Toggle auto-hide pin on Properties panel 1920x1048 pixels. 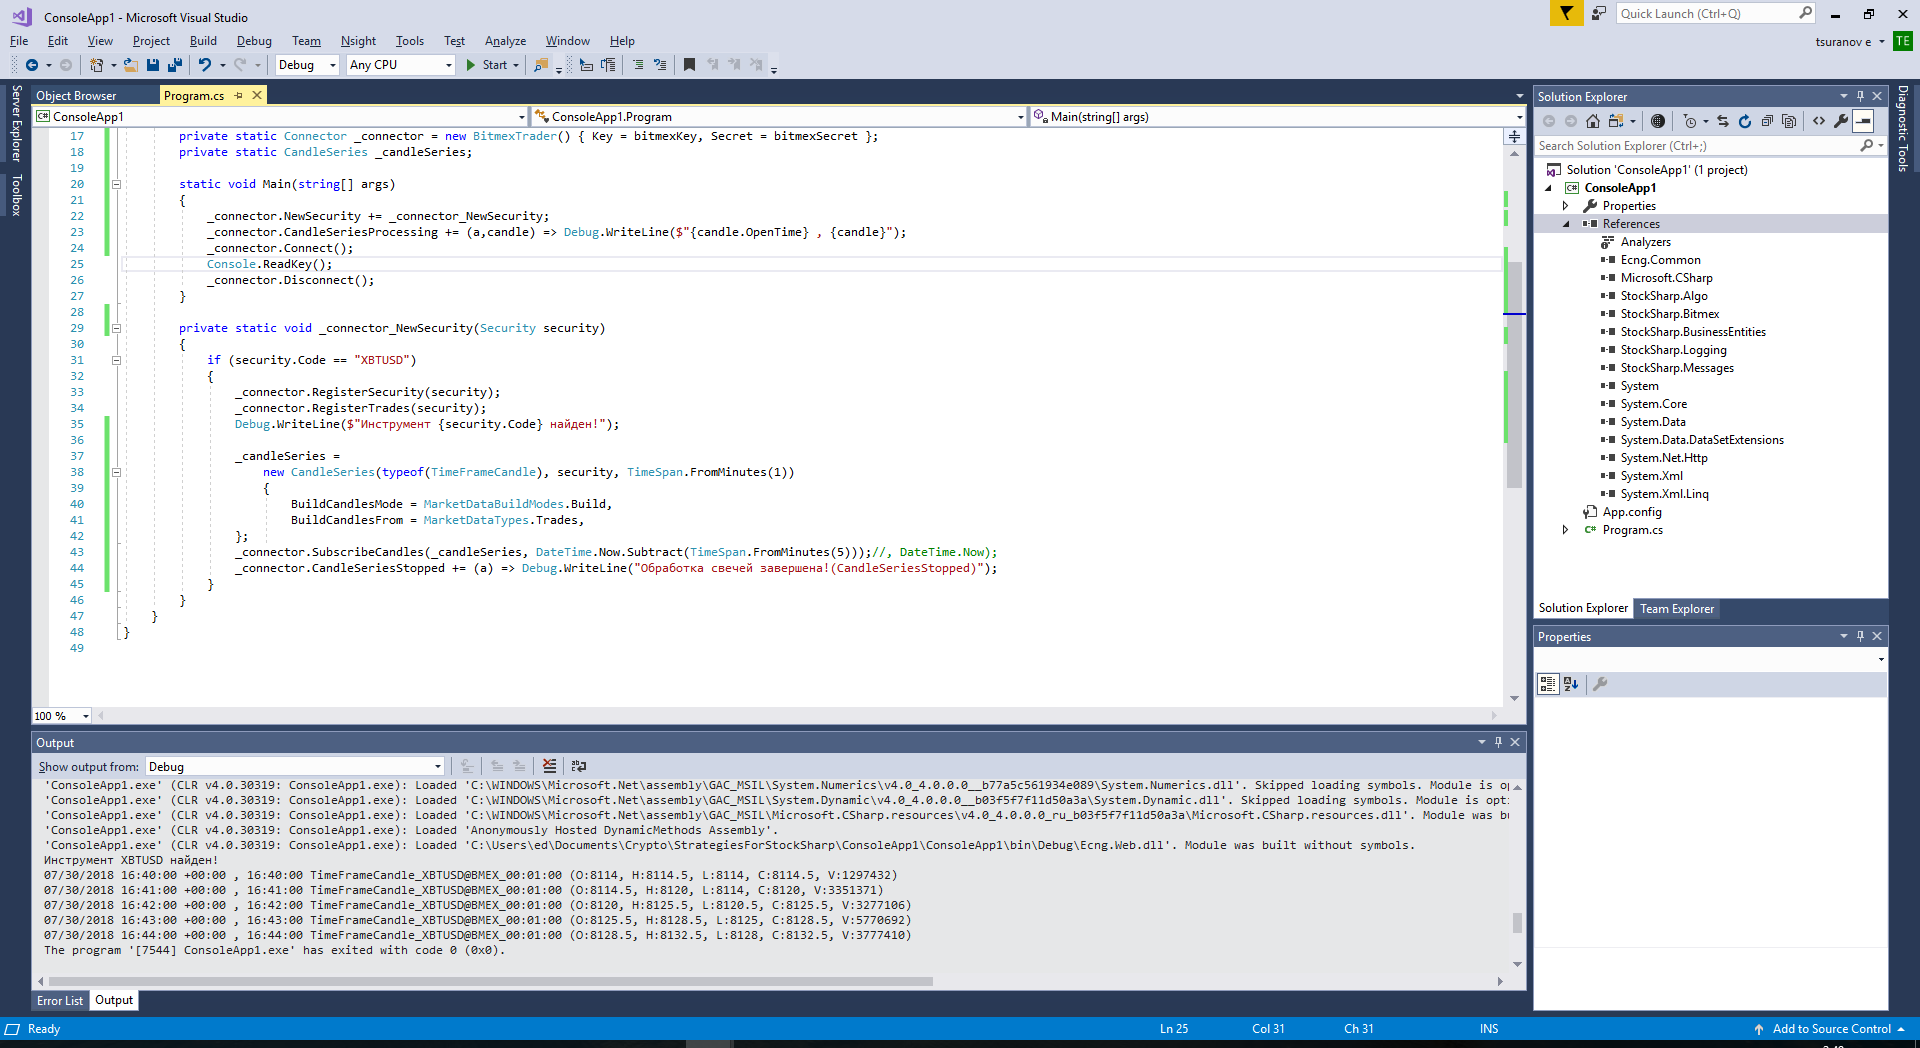point(1860,636)
